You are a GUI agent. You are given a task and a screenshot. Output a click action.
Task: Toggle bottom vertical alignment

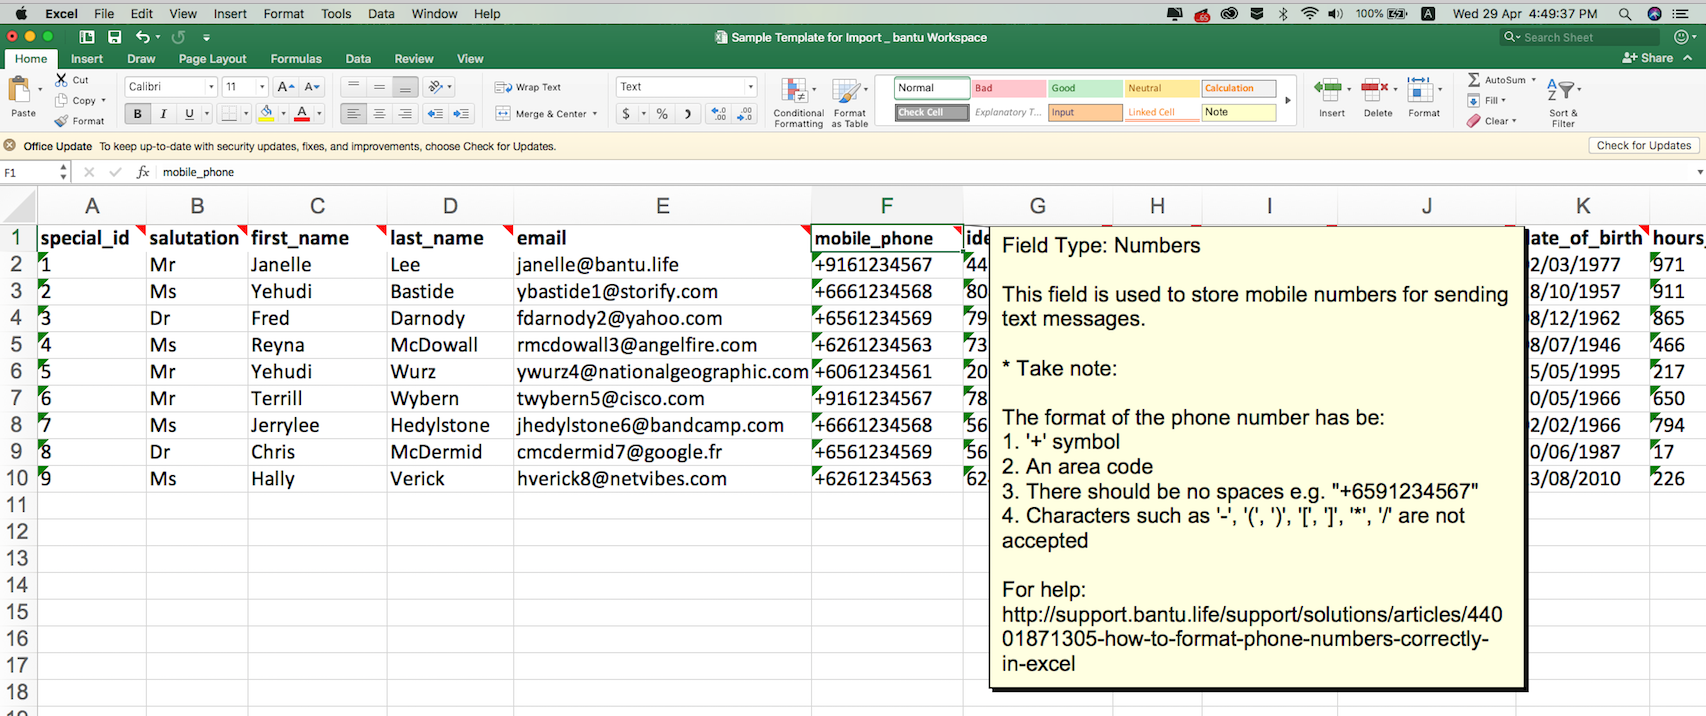click(x=405, y=87)
